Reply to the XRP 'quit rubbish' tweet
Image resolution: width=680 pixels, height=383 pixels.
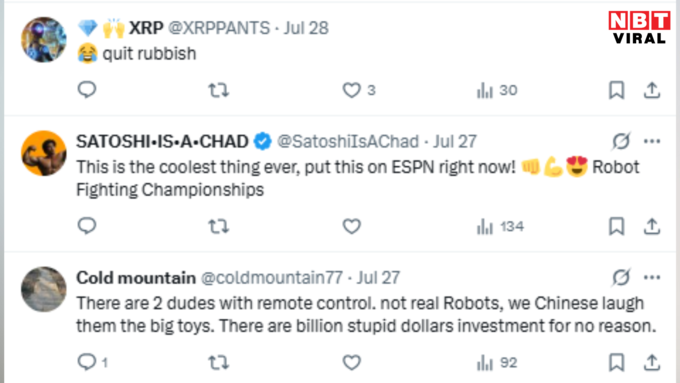(87, 90)
